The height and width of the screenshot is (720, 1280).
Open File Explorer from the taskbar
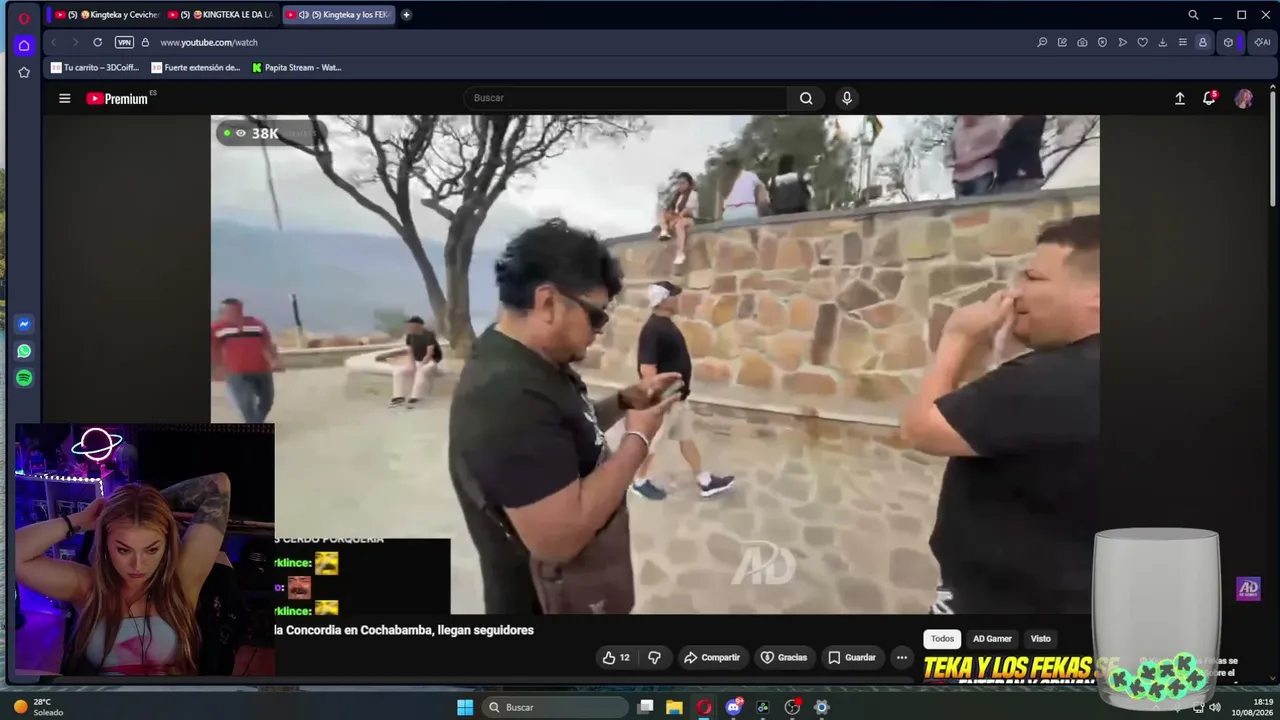(x=675, y=707)
